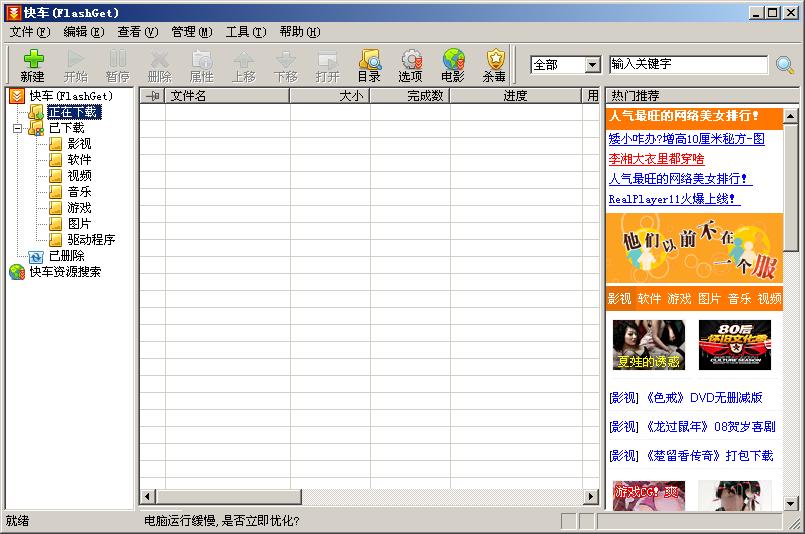Open the 查看(V) menu

coord(138,32)
